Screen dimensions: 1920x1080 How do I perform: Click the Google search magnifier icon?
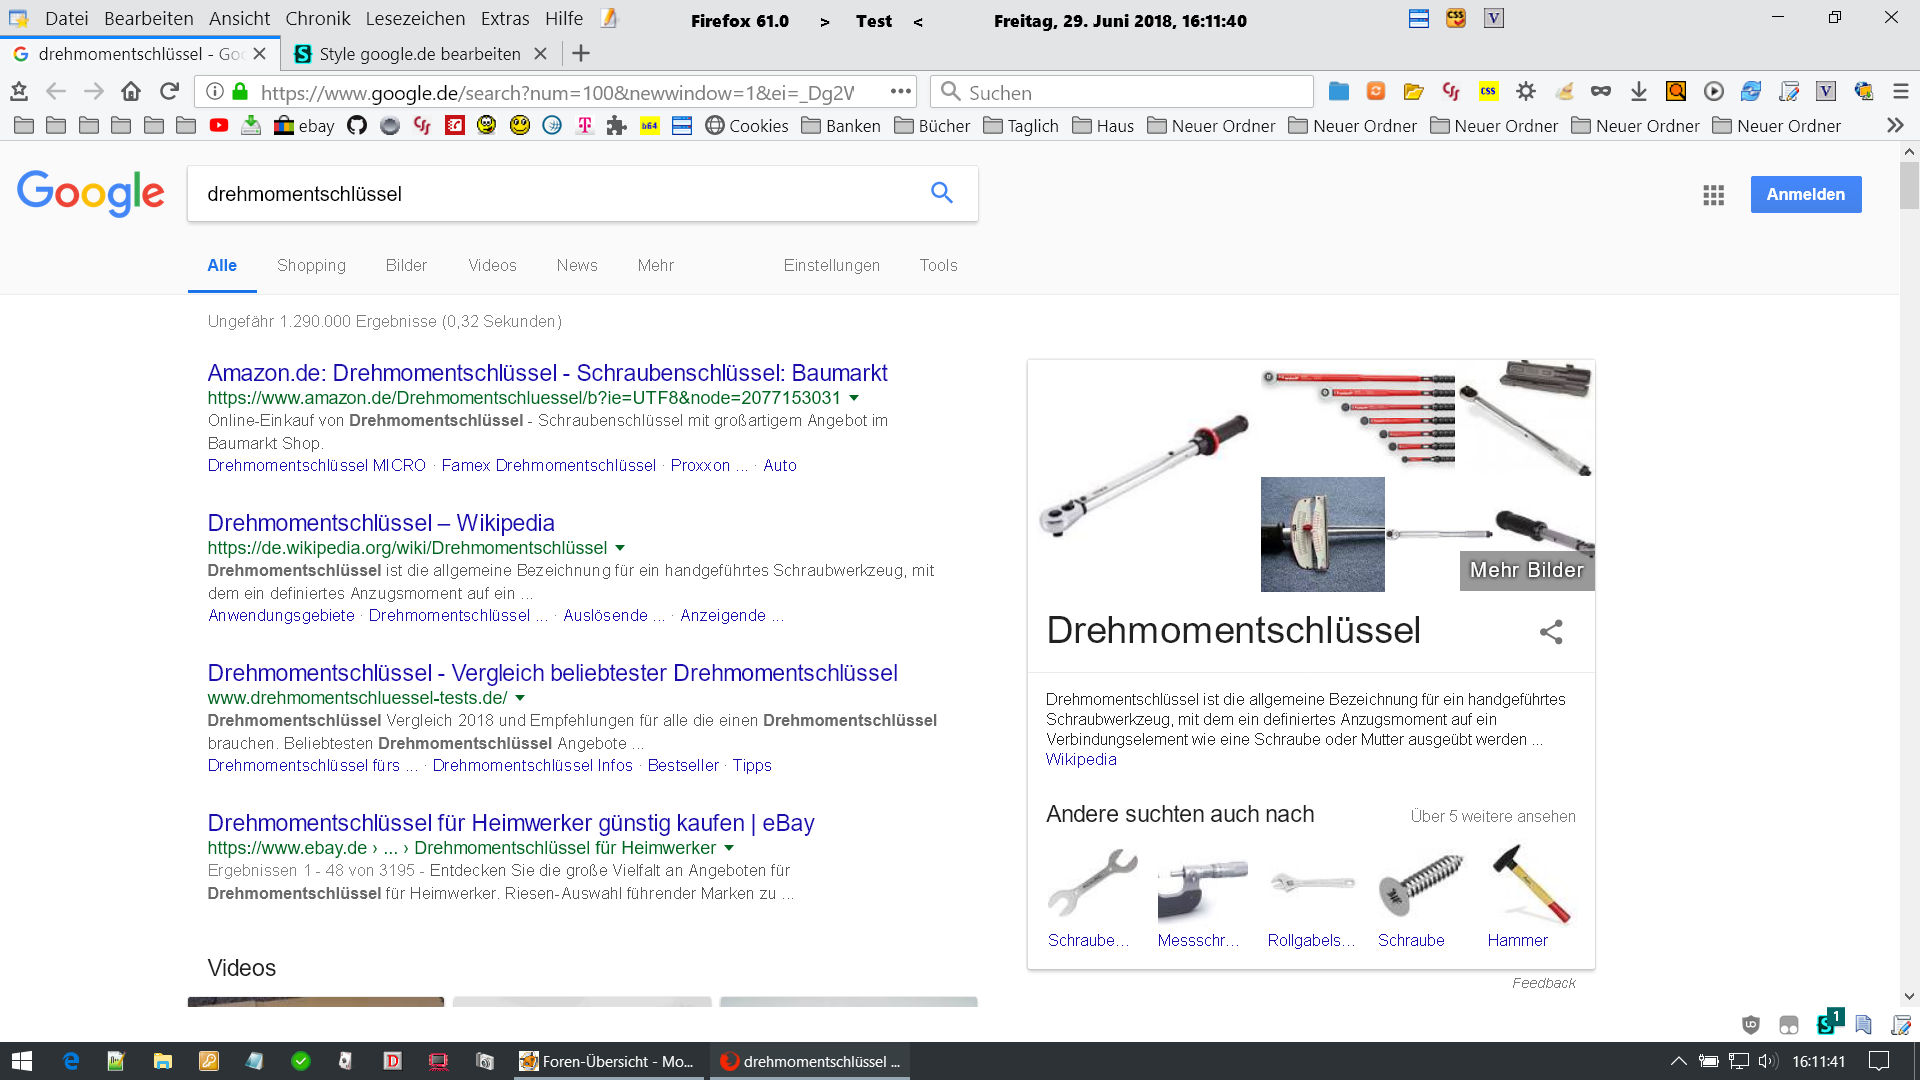click(941, 193)
